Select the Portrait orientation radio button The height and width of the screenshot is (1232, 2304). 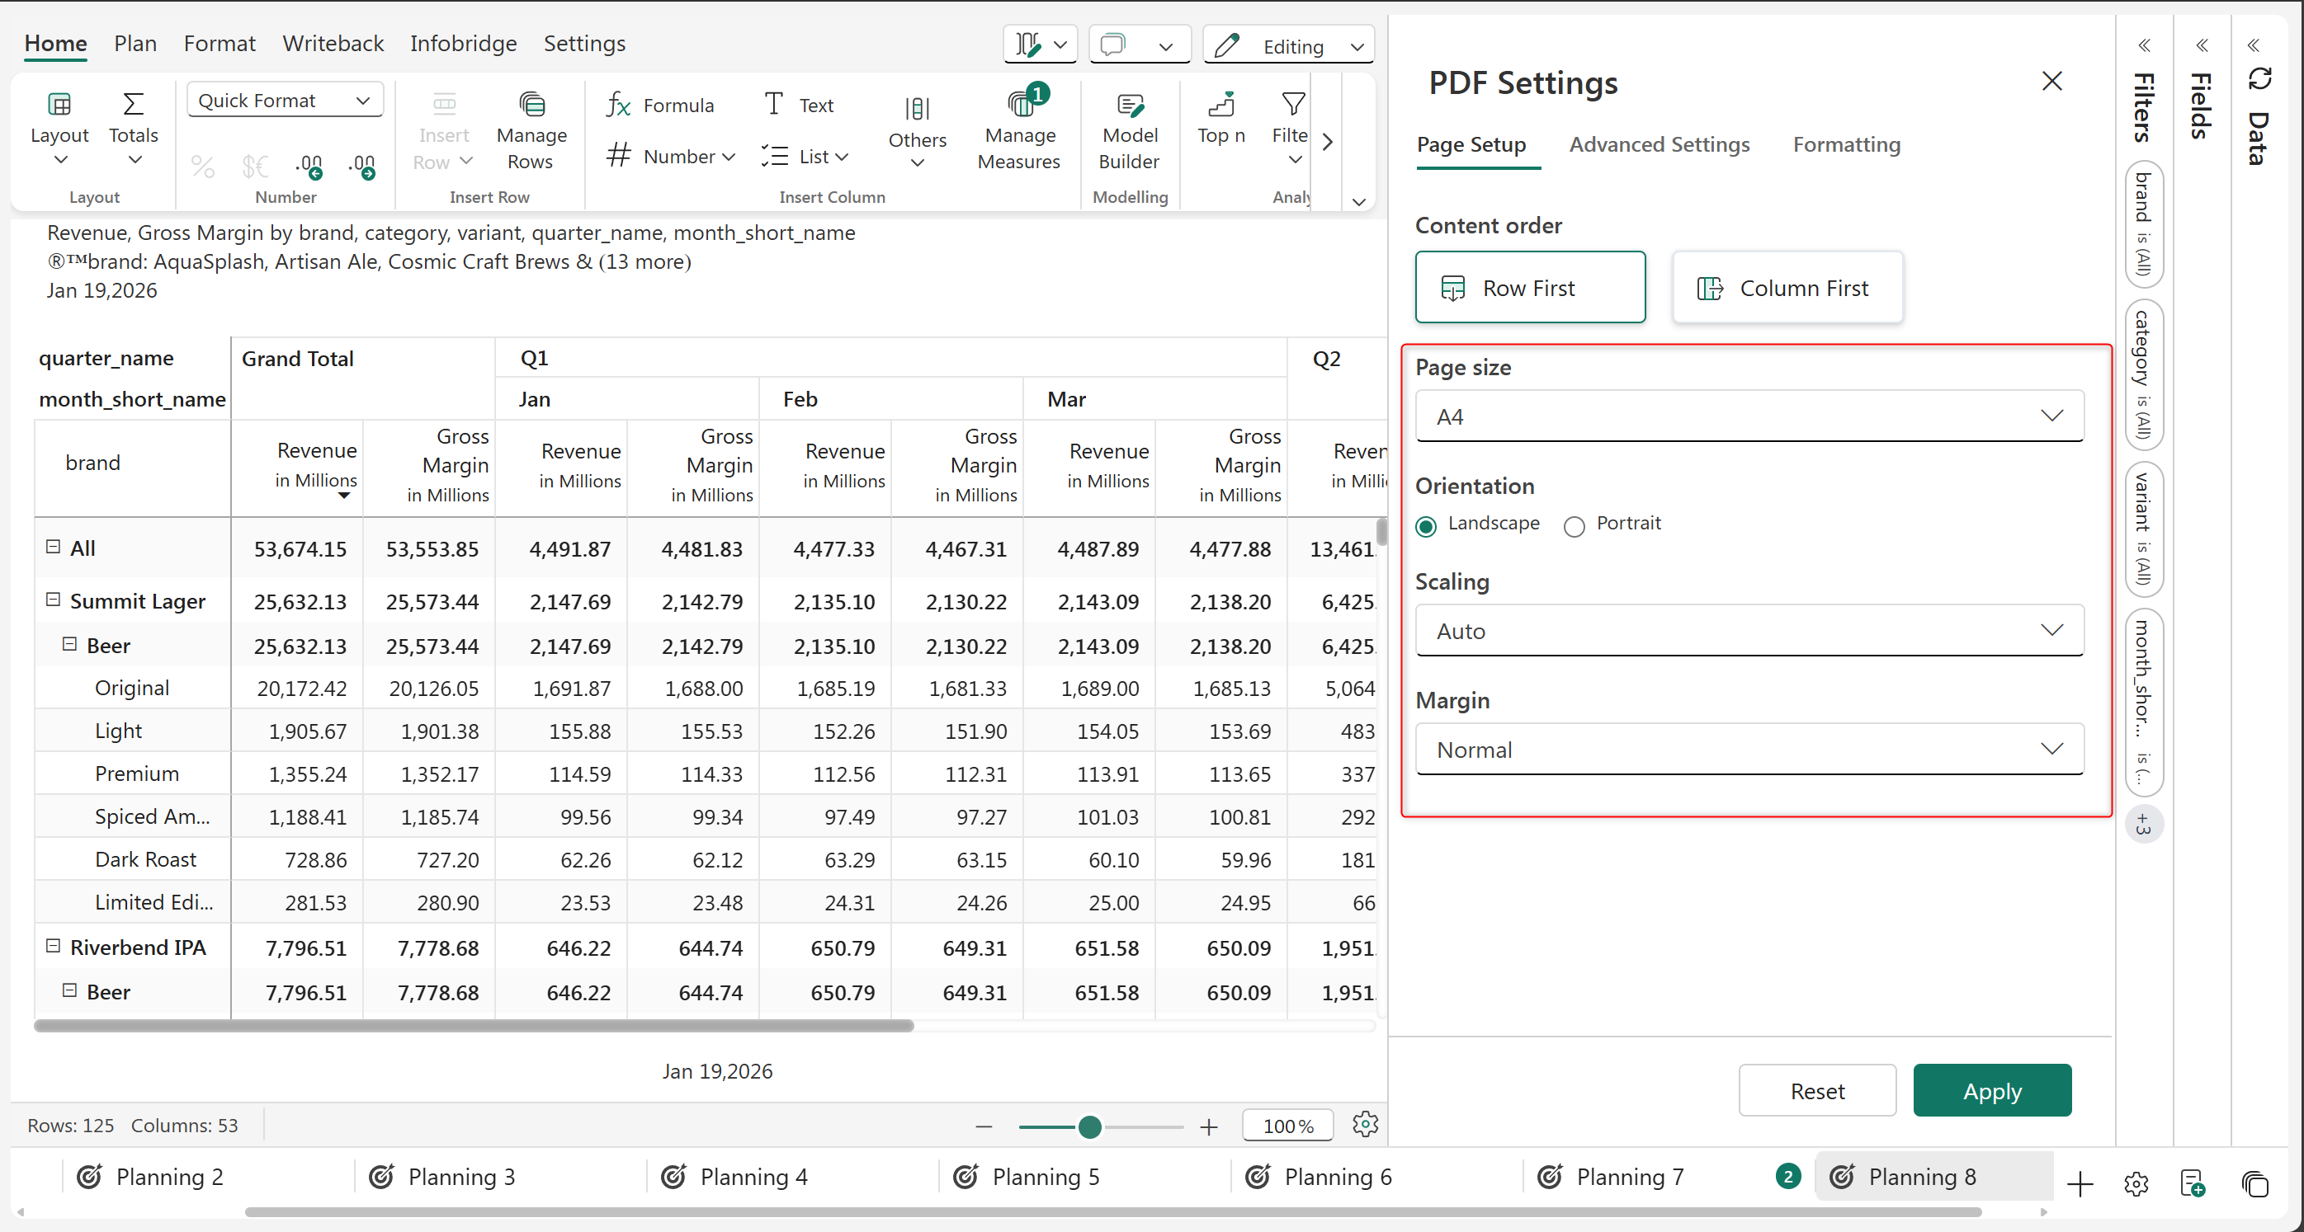click(1574, 526)
